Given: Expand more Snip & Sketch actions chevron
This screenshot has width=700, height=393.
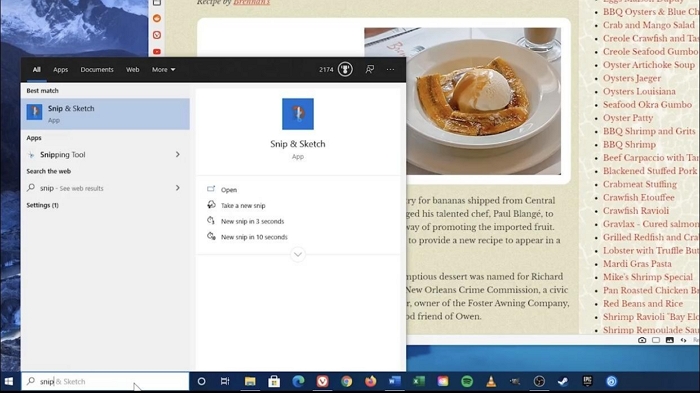Looking at the screenshot, I should 298,255.
